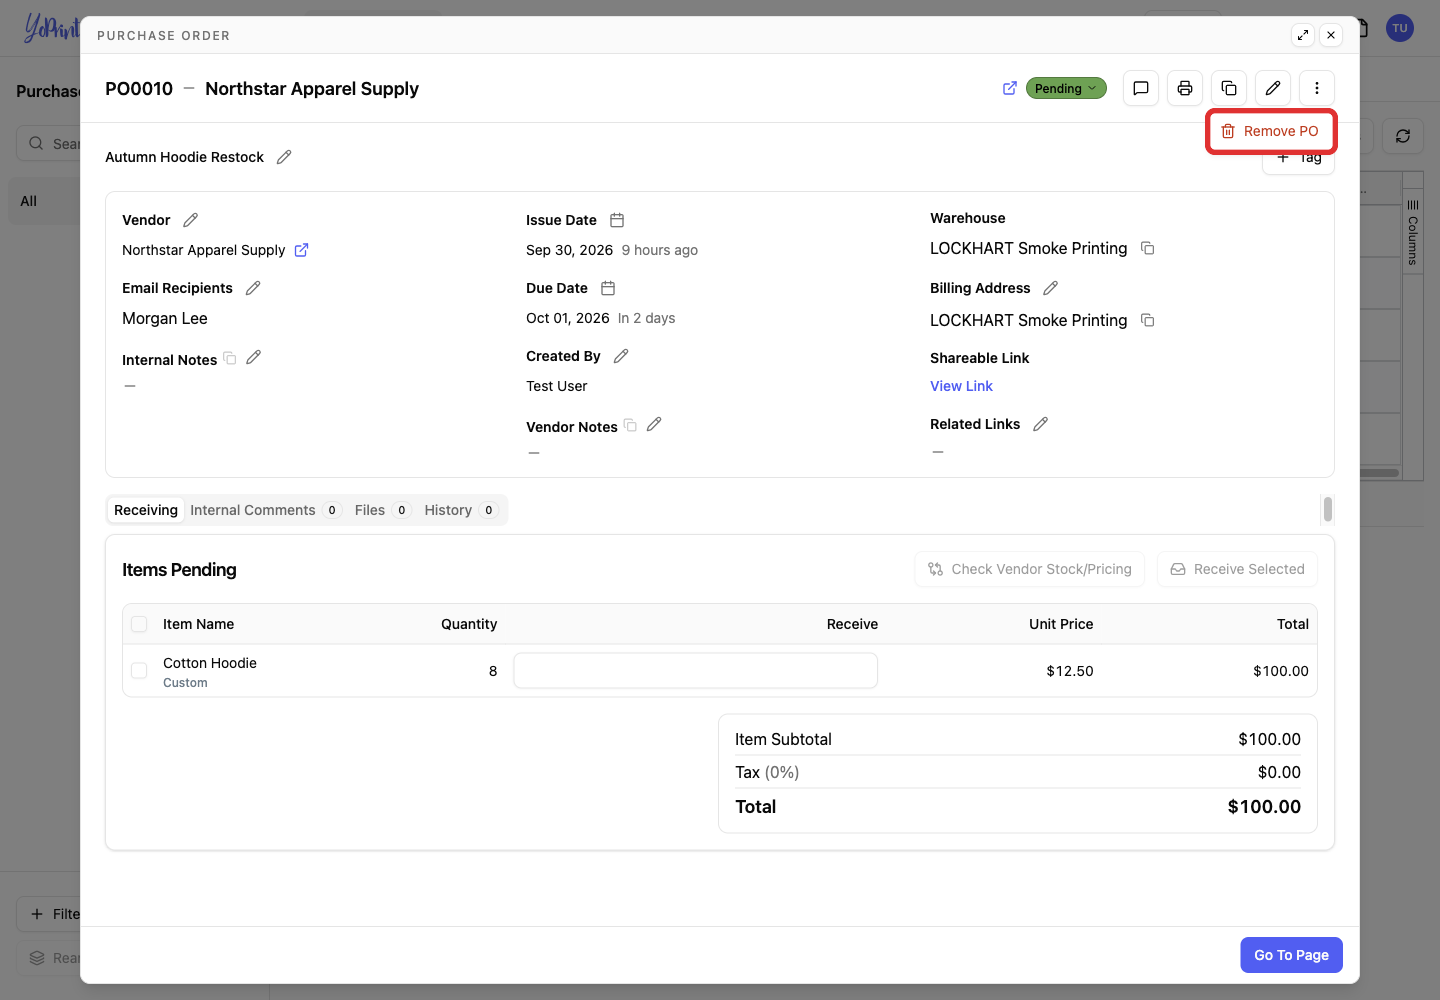Open the History tab
Screen dimensions: 1440x1000
point(460,510)
